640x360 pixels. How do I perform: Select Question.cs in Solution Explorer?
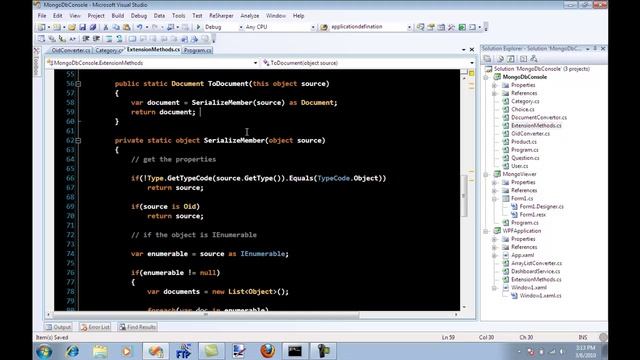point(525,158)
